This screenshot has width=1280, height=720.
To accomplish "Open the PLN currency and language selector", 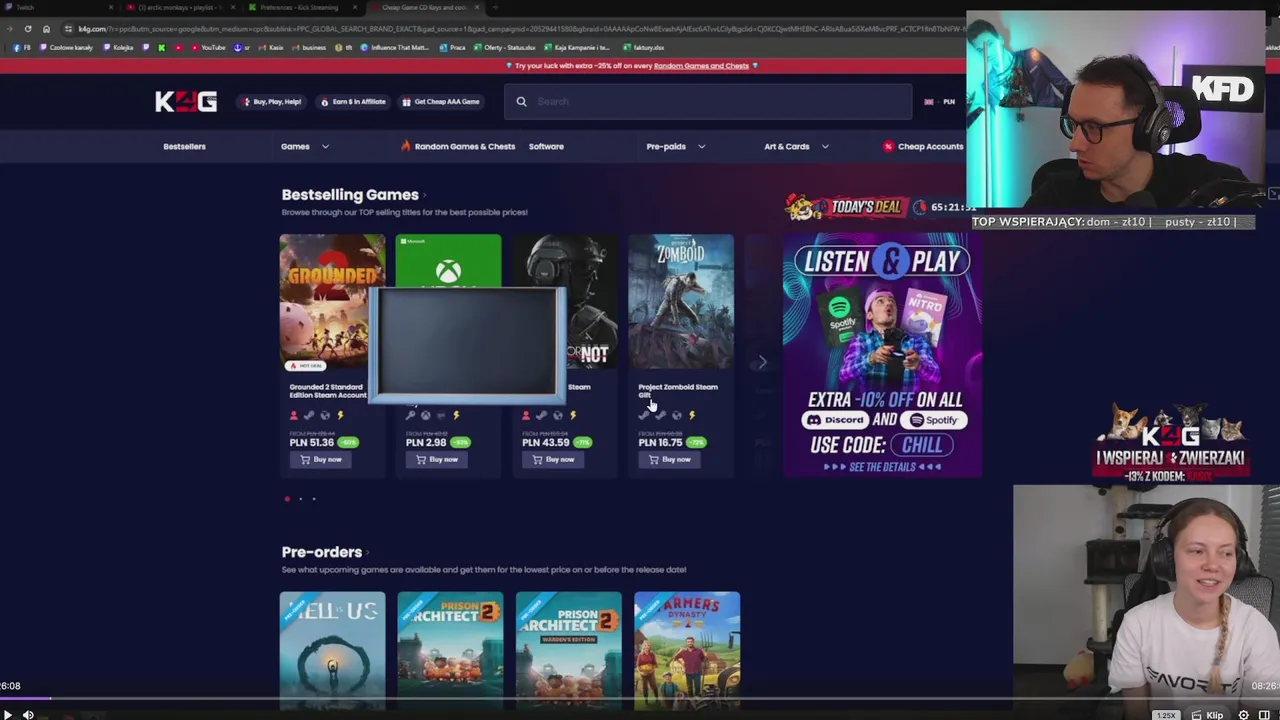I will 940,101.
